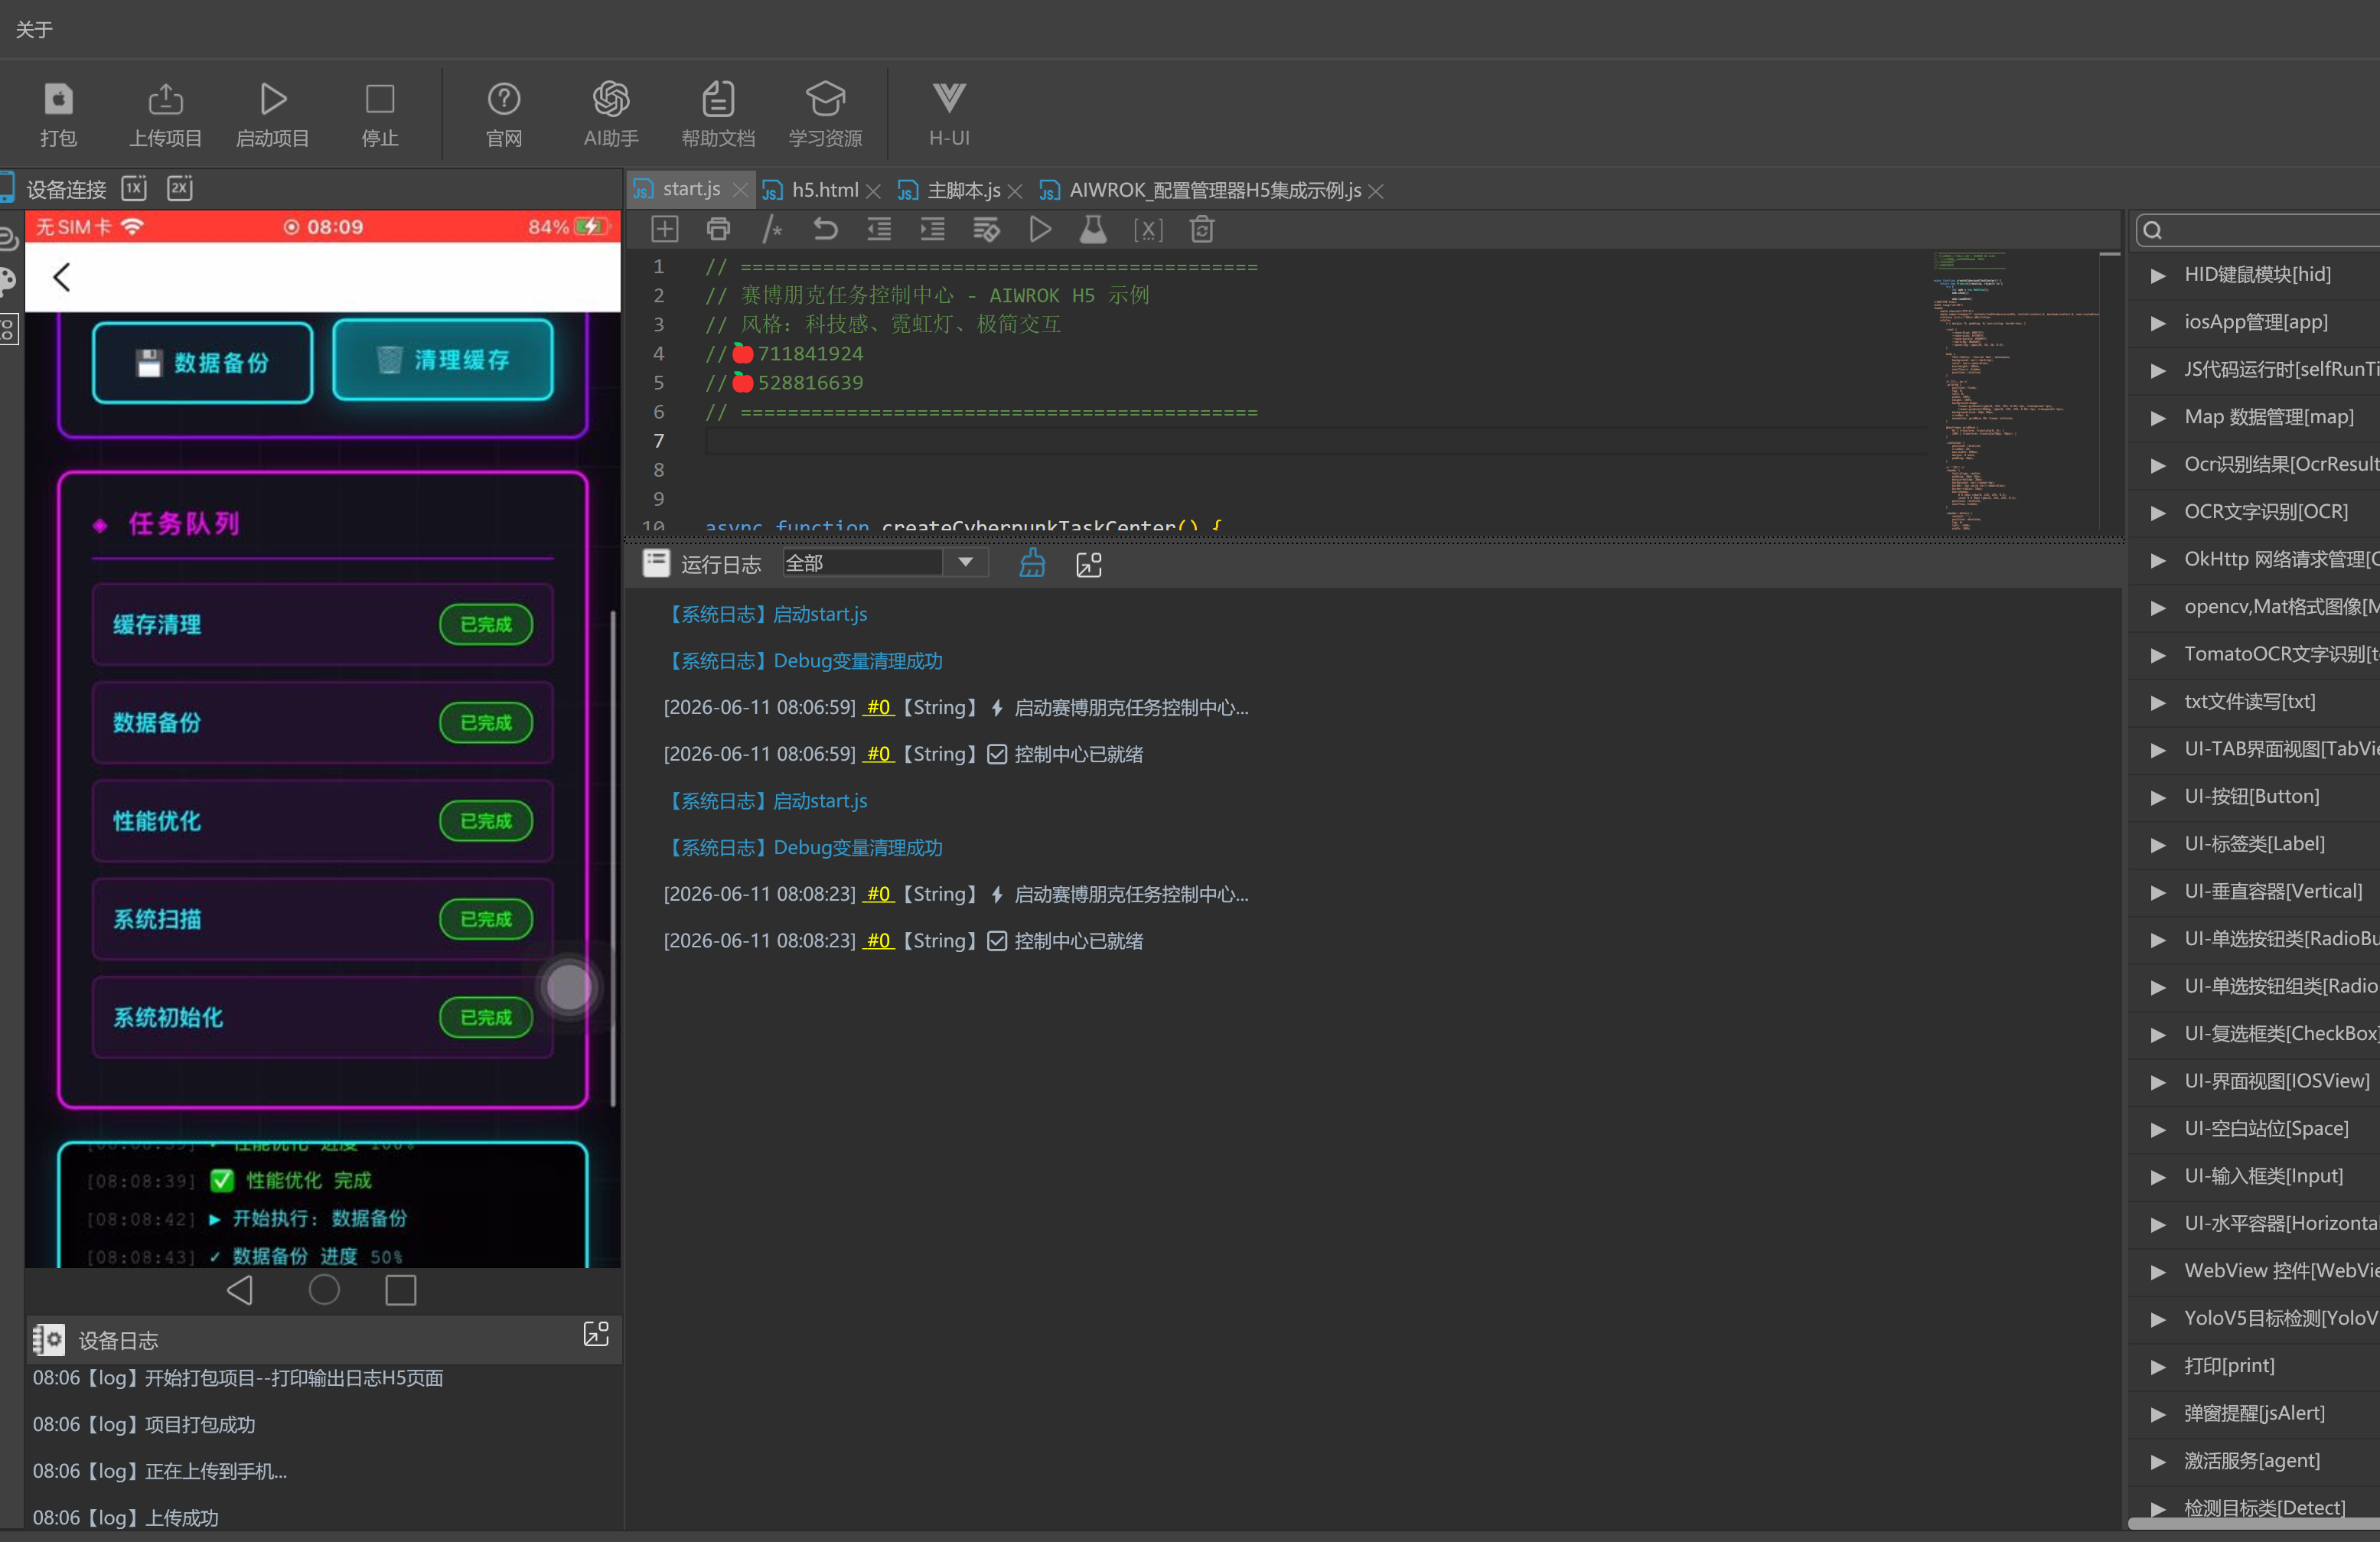
Task: Click the floating assistive touch circle
Action: click(x=569, y=988)
